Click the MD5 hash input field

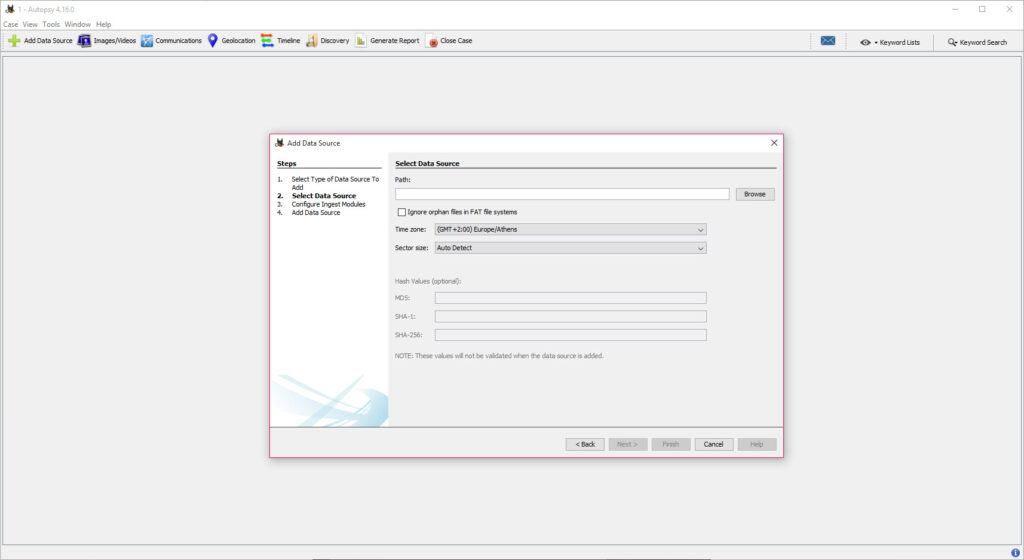(x=570, y=298)
